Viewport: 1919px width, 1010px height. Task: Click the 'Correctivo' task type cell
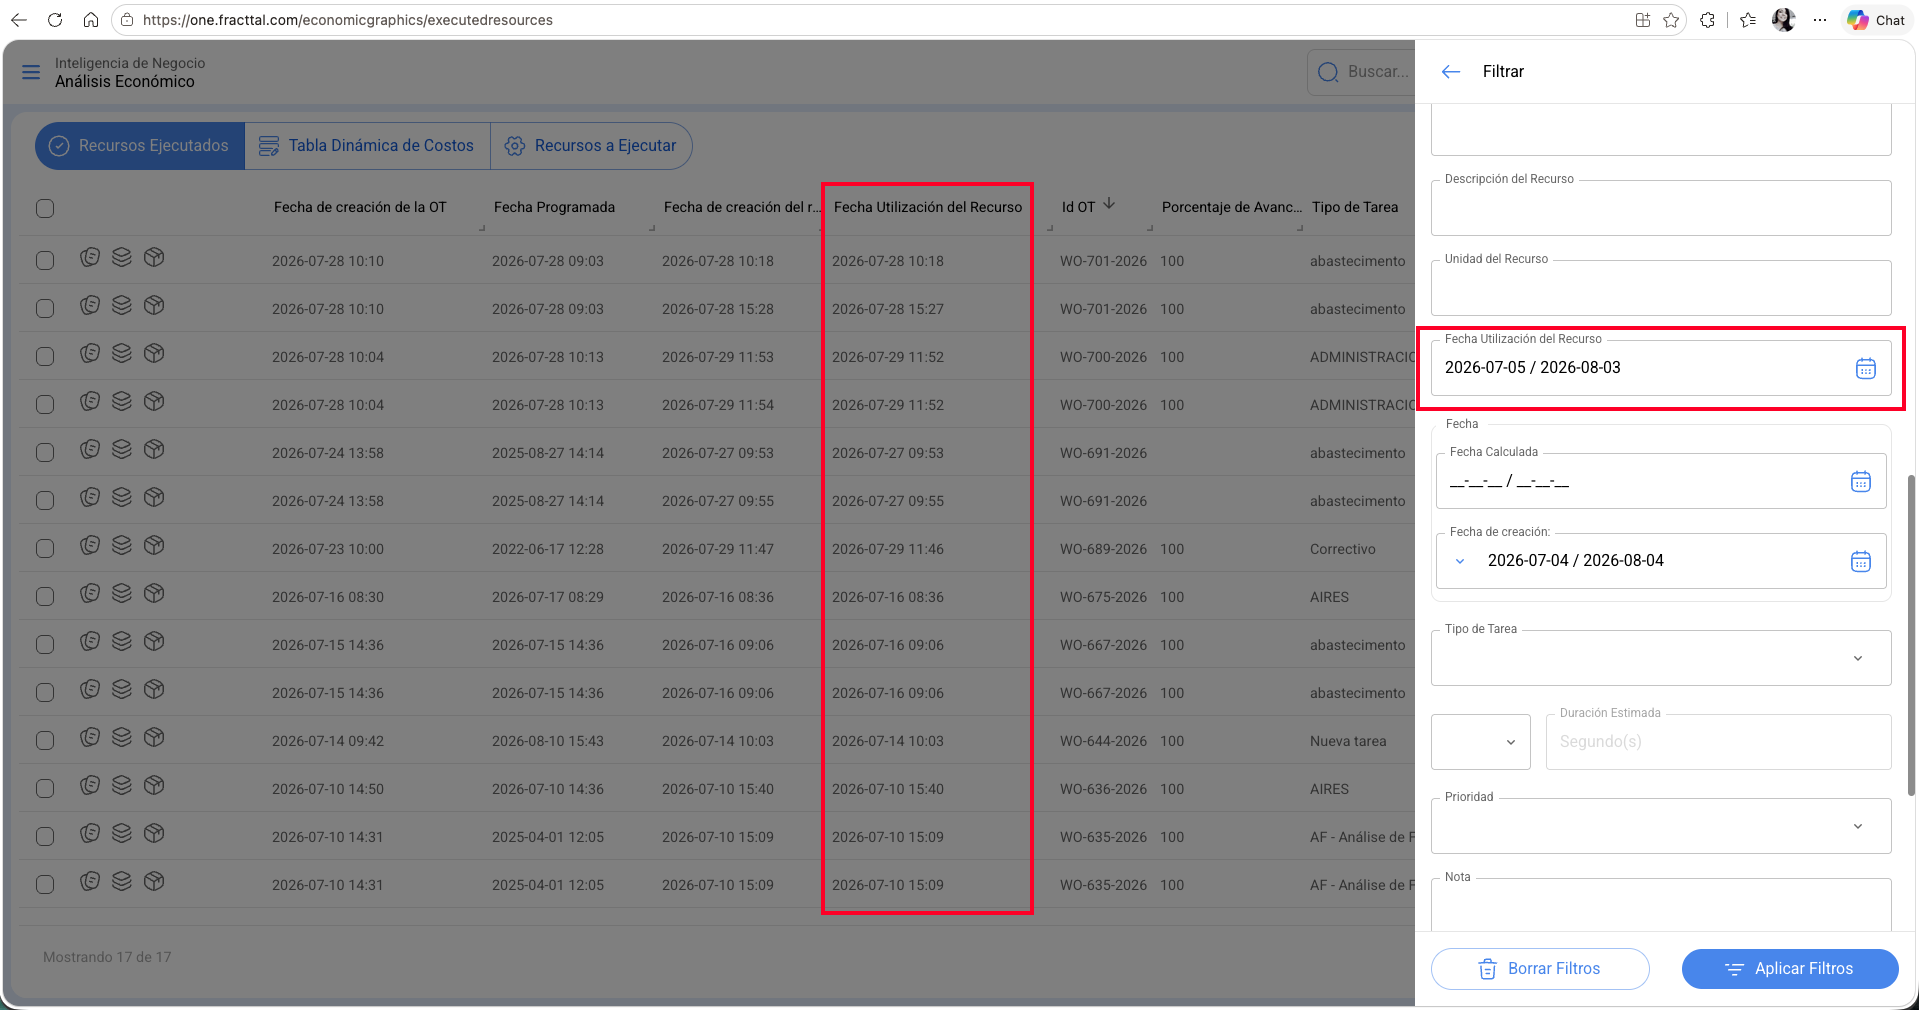pos(1342,549)
